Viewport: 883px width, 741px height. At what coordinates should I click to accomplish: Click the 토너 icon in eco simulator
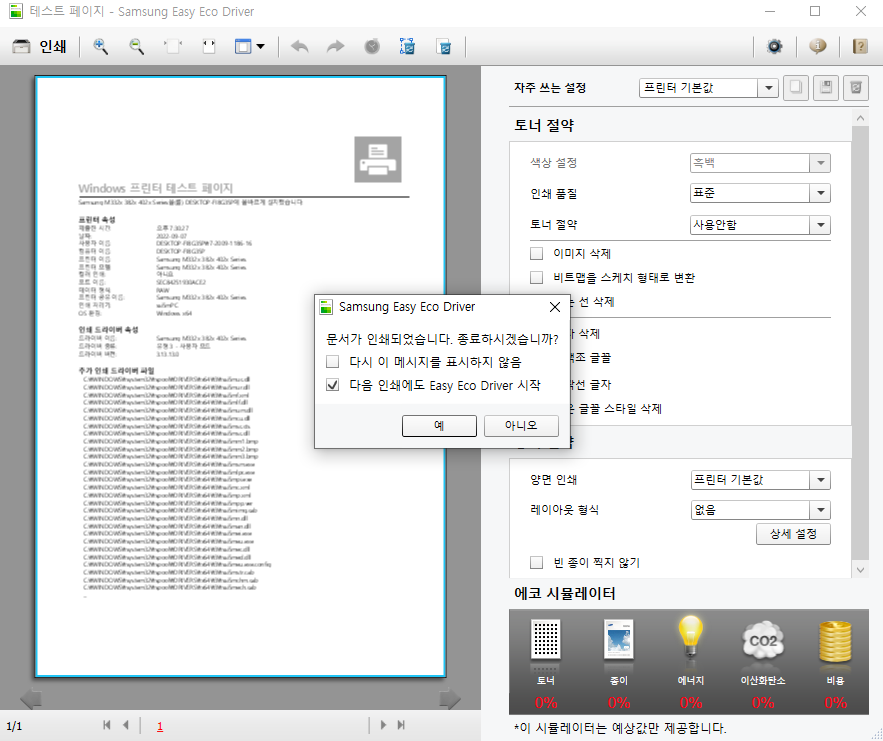coord(546,639)
